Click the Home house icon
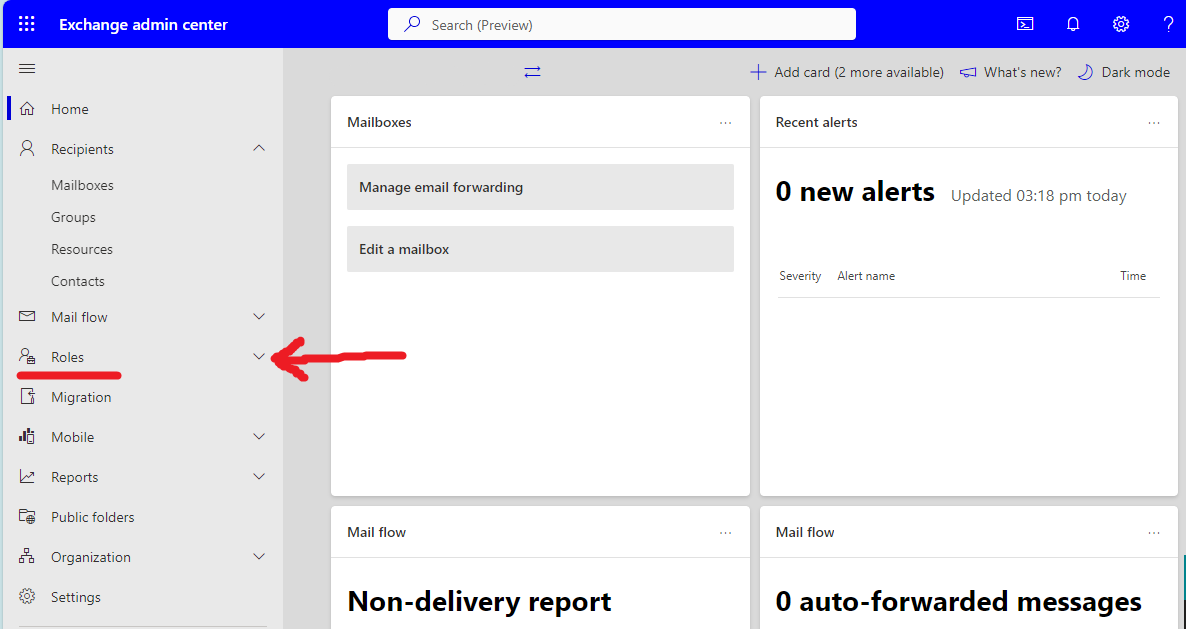Viewport: 1186px width, 629px height. click(27, 109)
